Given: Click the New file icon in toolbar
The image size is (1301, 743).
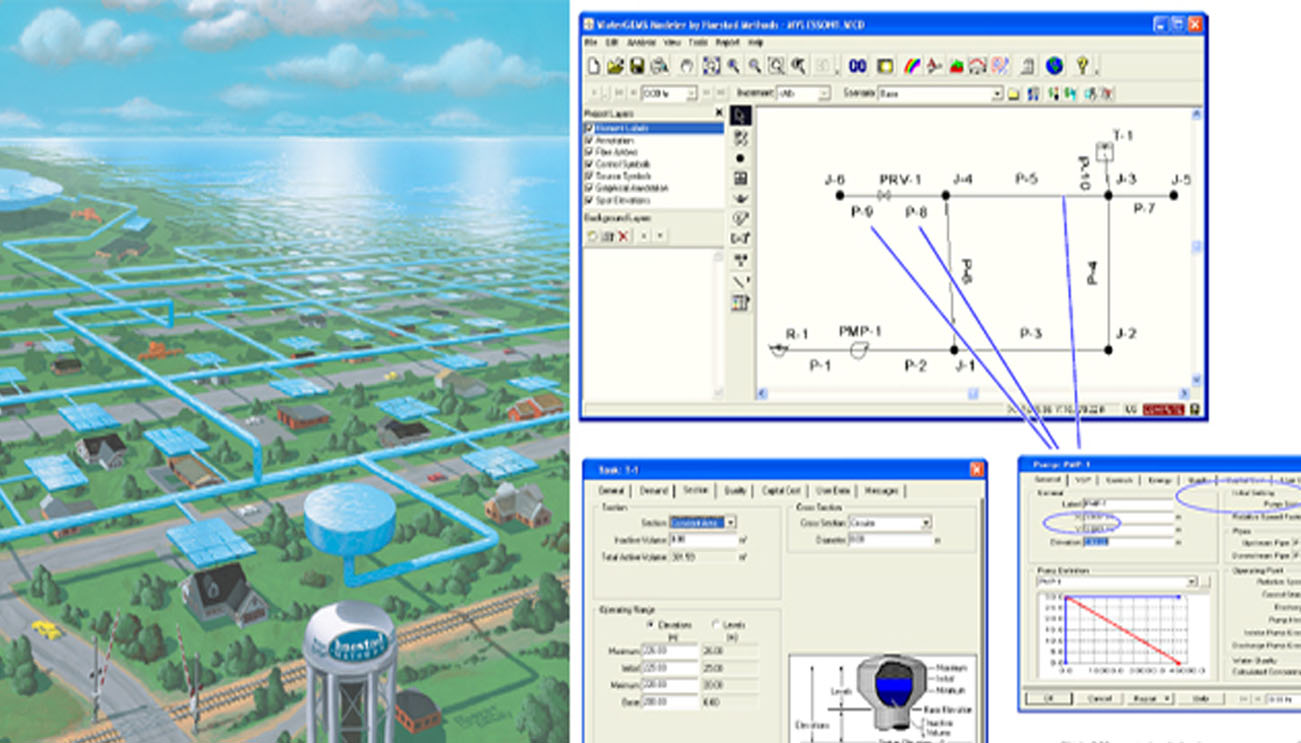Looking at the screenshot, I should coord(593,66).
